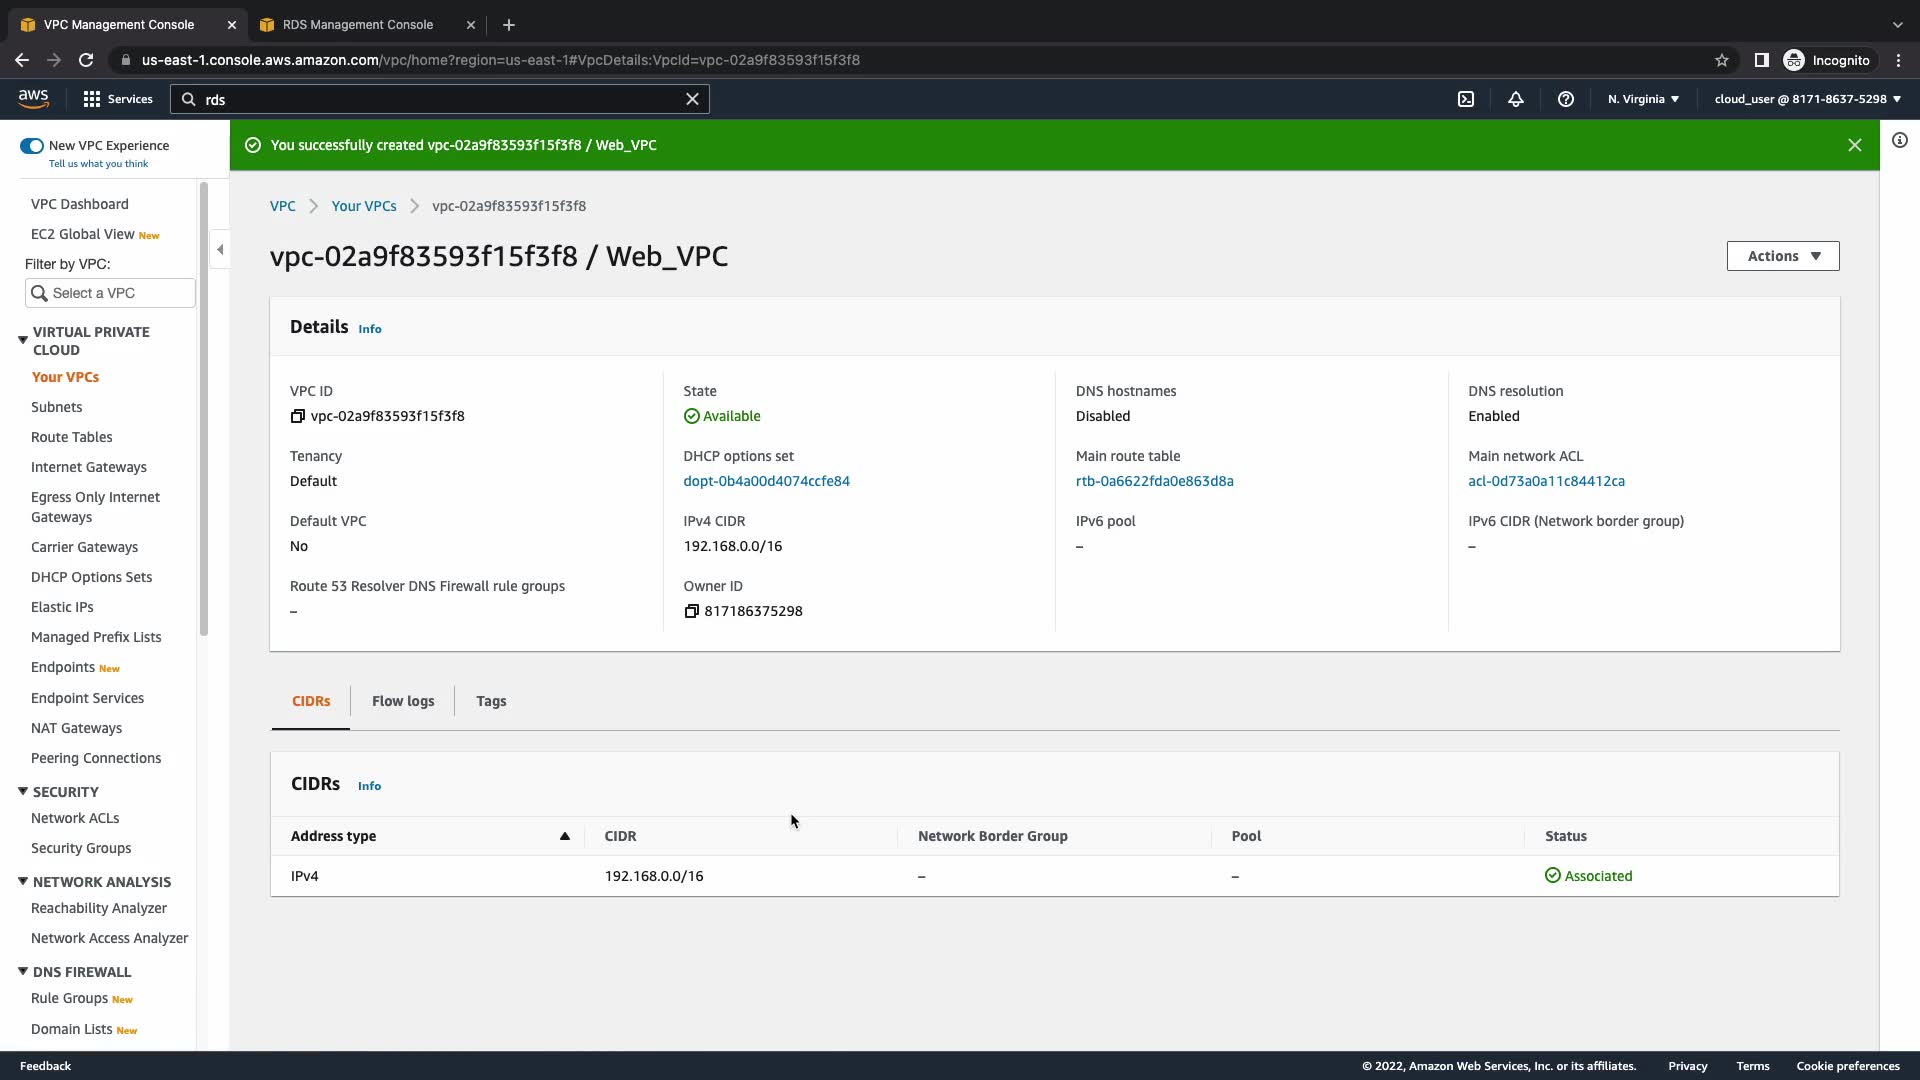
Task: Click the Select a VPC filter field
Action: [110, 293]
